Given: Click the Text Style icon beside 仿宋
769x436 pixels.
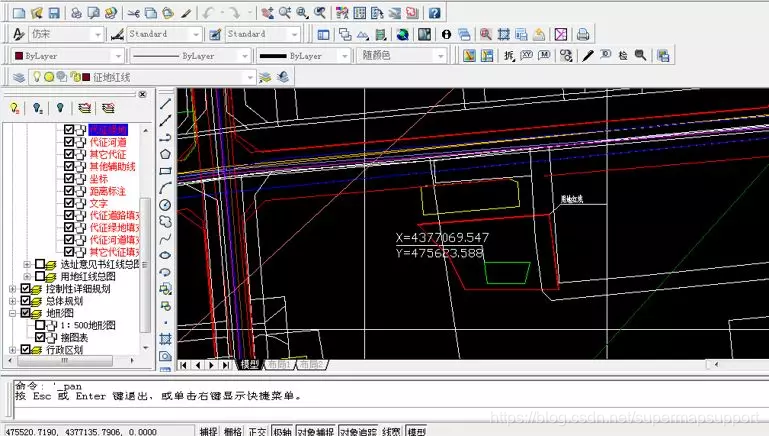Looking at the screenshot, I should pos(19,34).
